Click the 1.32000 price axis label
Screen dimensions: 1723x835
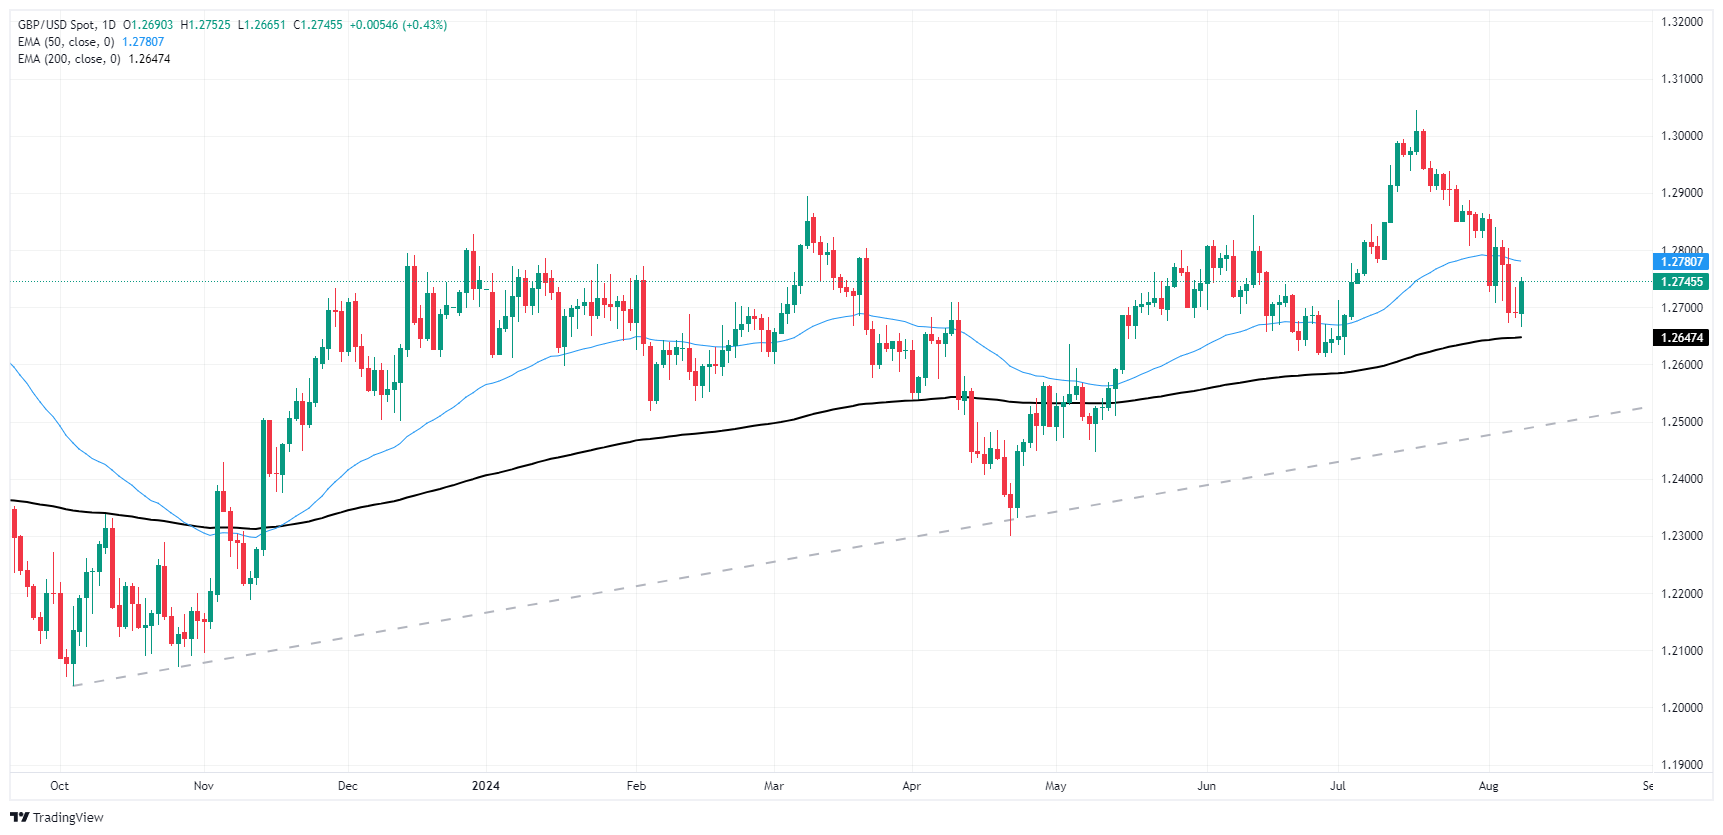(x=1681, y=22)
